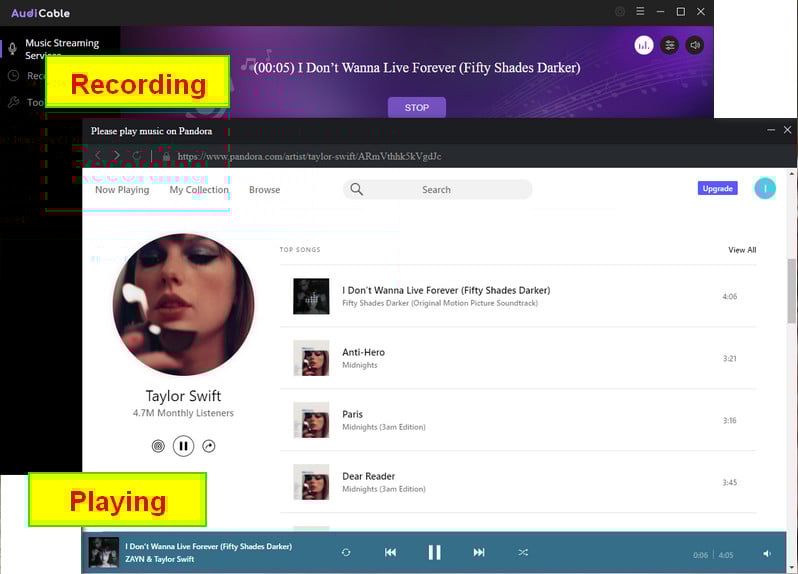
Task: Open the profile avatar menu
Action: tap(765, 188)
